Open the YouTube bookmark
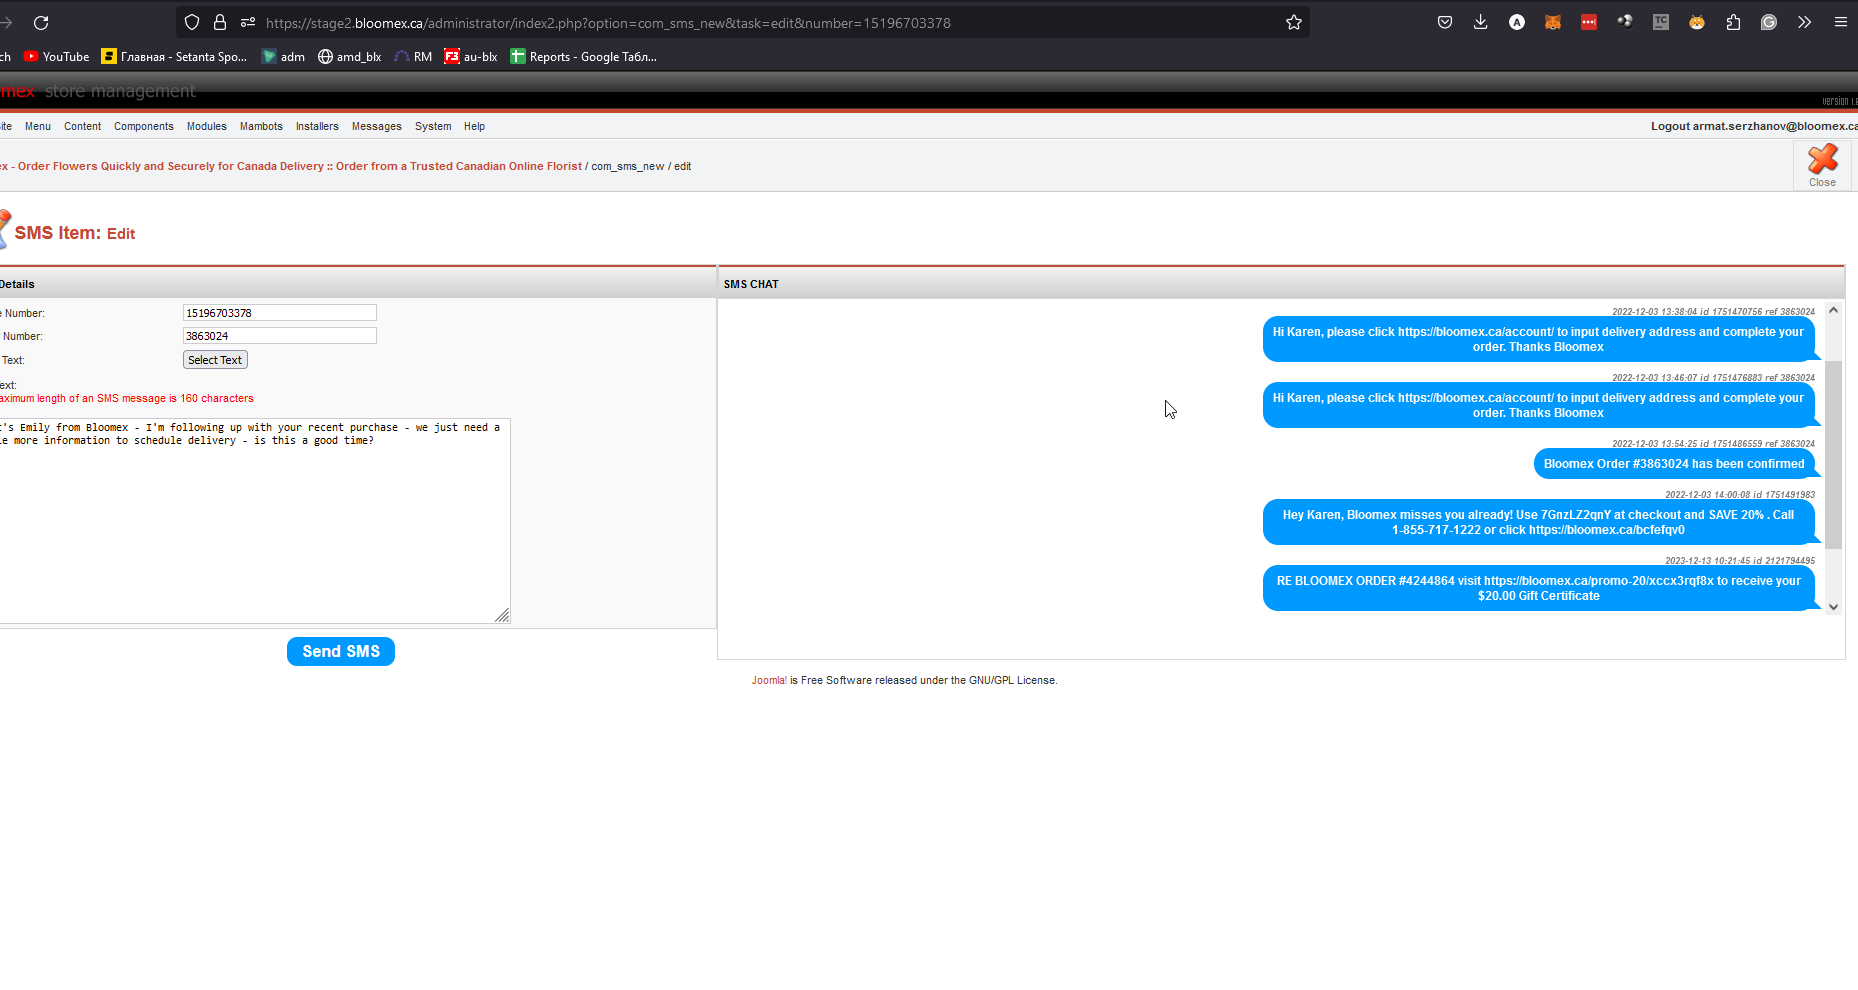Image resolution: width=1858 pixels, height=990 pixels. point(56,57)
